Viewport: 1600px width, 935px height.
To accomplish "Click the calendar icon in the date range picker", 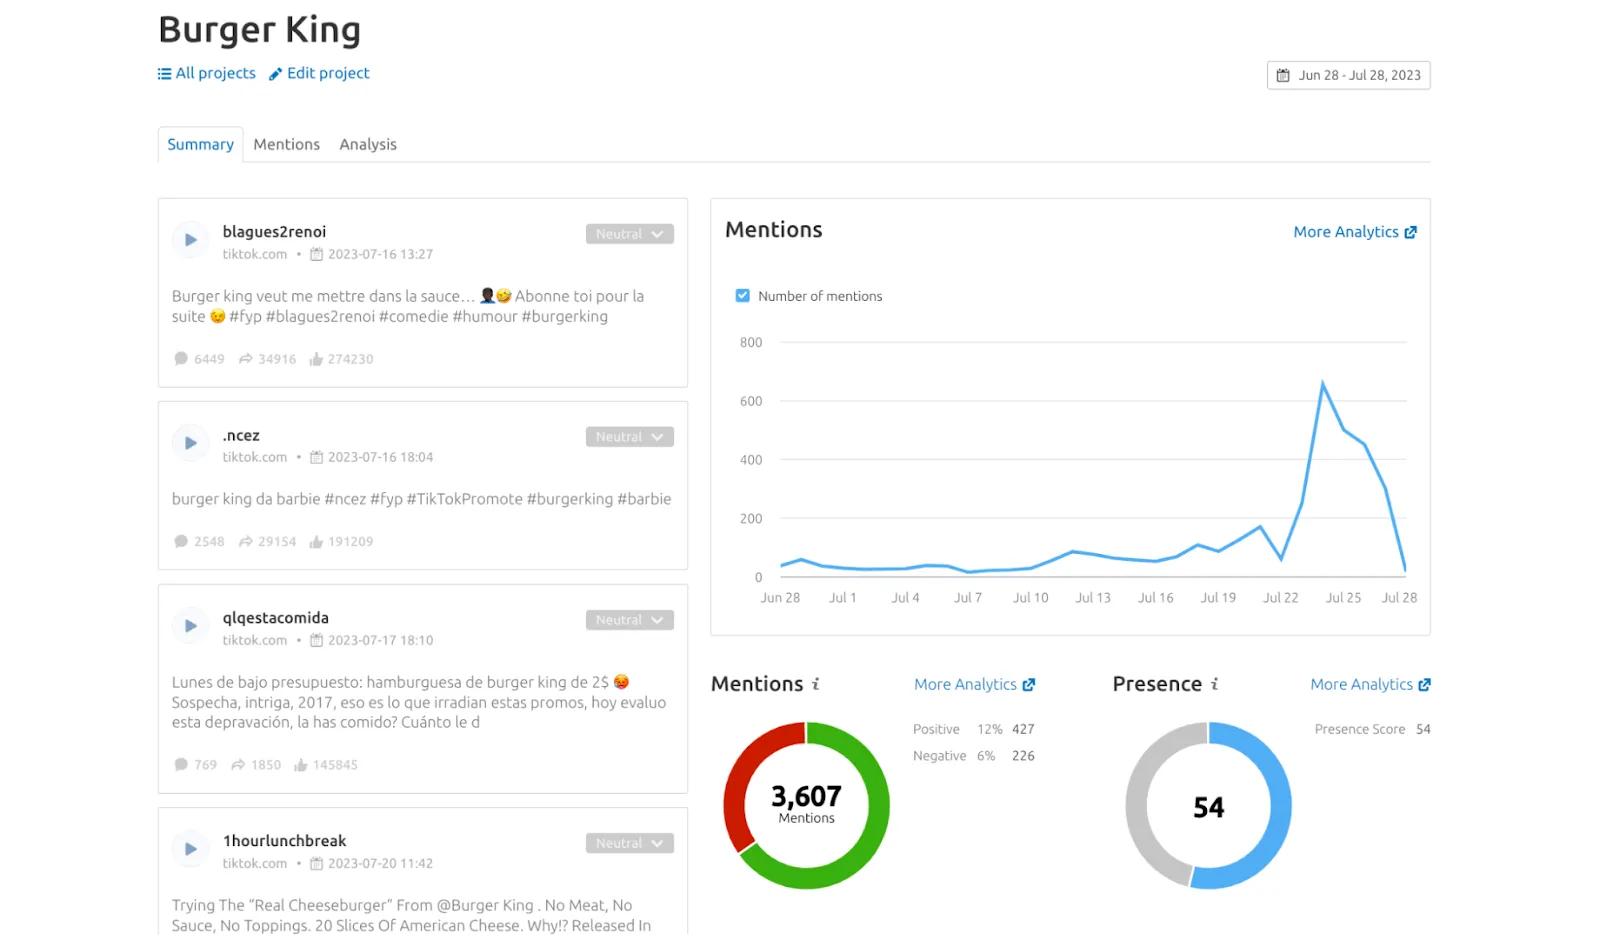I will (1283, 75).
